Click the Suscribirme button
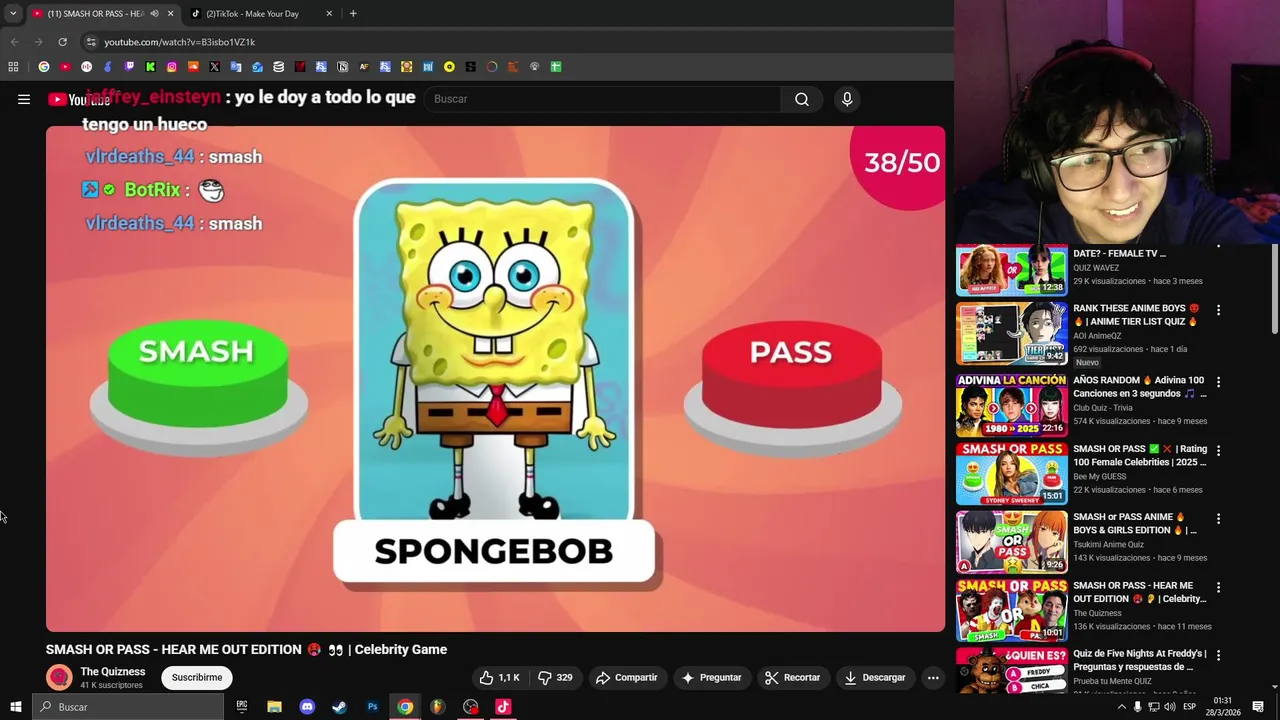This screenshot has height=720, width=1280. (197, 678)
